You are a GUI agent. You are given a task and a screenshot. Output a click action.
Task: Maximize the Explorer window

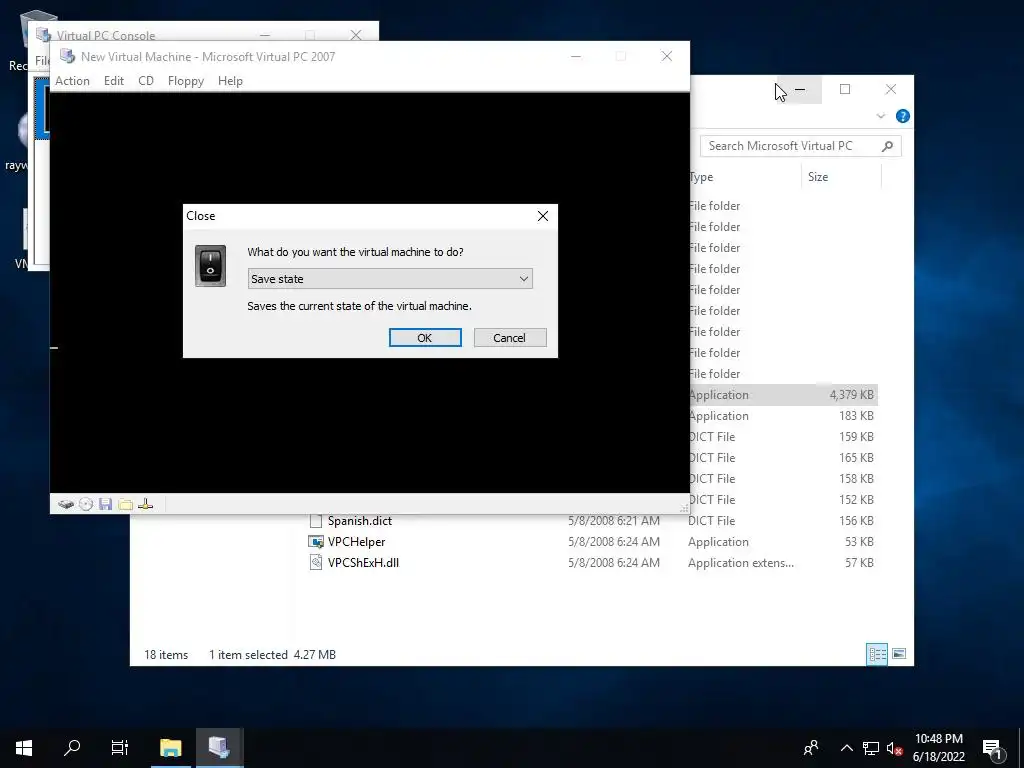point(845,89)
